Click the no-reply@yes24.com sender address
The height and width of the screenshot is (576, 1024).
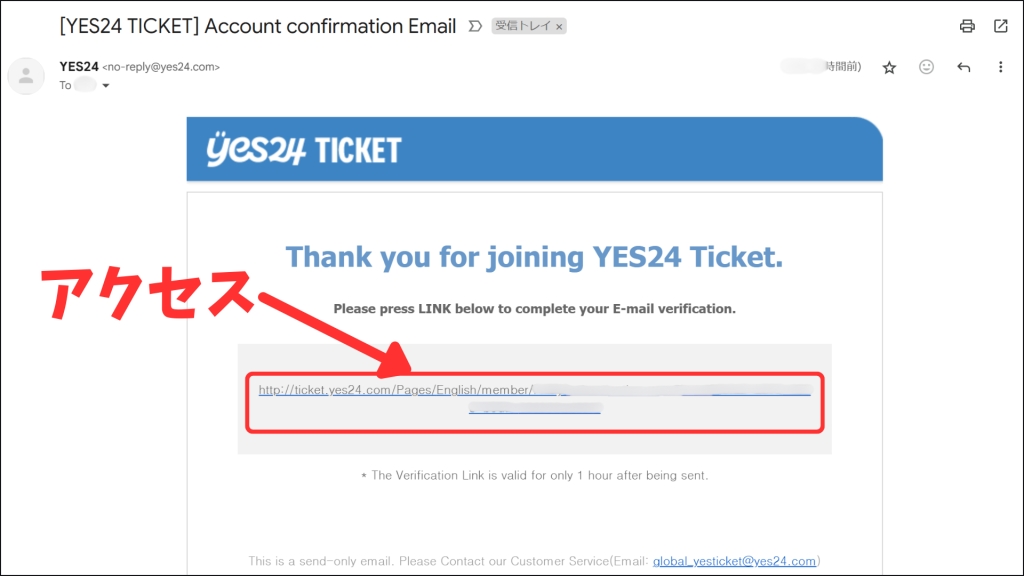point(161,67)
